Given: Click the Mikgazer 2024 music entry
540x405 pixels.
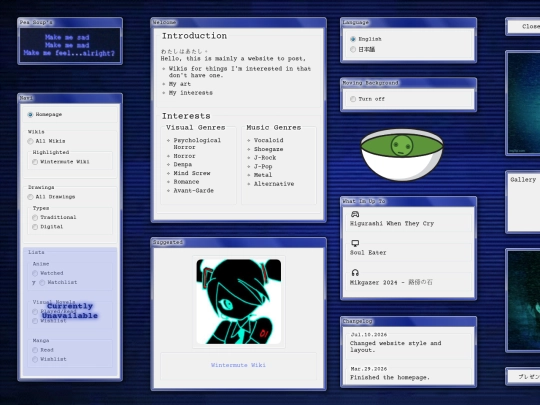Looking at the screenshot, I should (391, 282).
